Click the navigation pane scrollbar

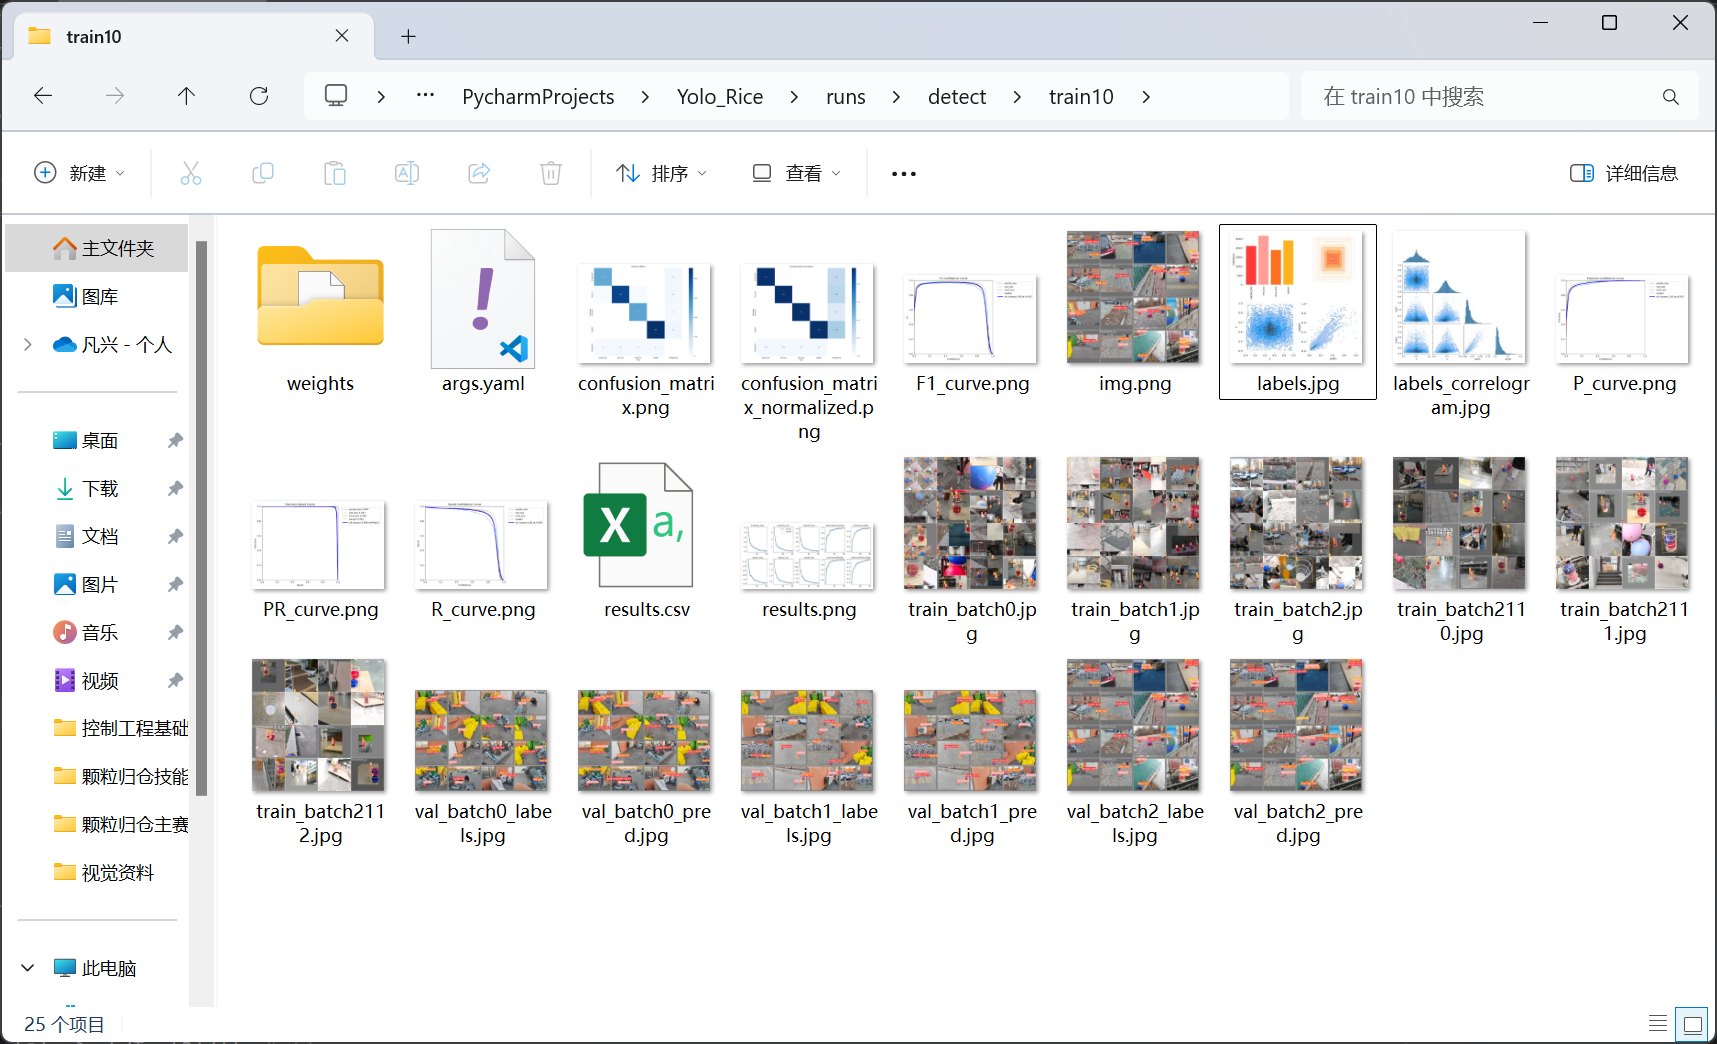(202, 518)
